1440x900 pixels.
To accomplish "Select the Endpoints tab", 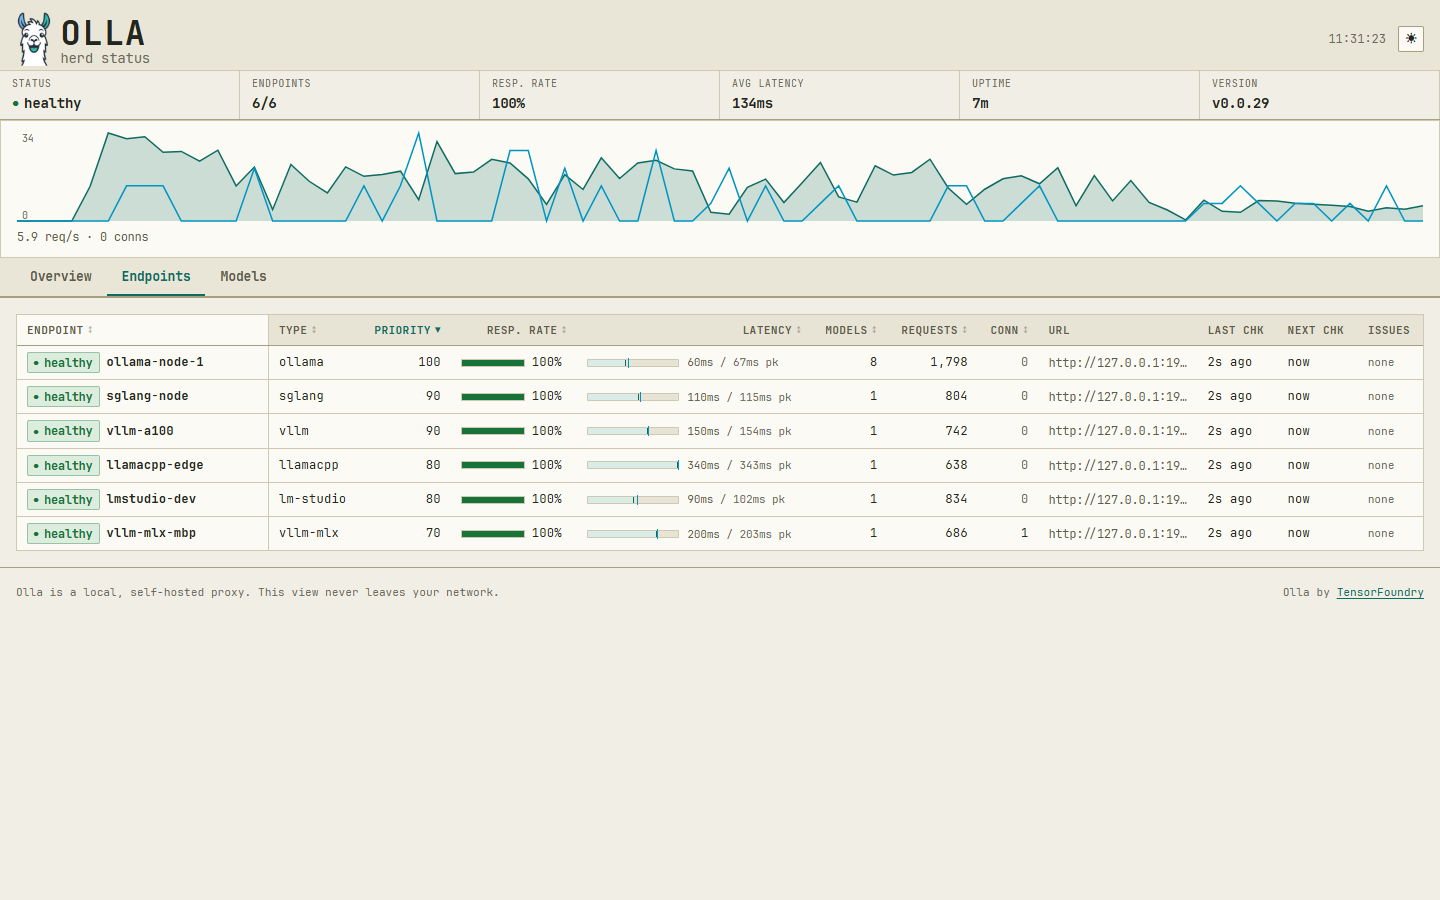I will (156, 277).
